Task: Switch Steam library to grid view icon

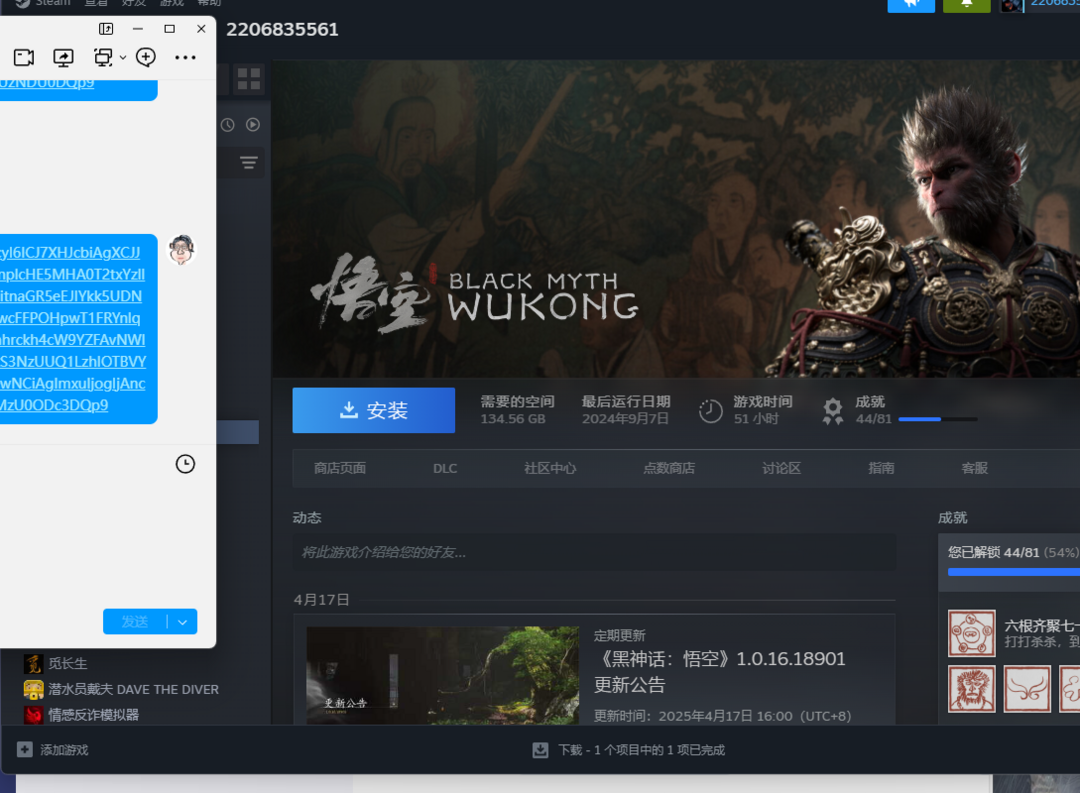Action: coord(249,79)
